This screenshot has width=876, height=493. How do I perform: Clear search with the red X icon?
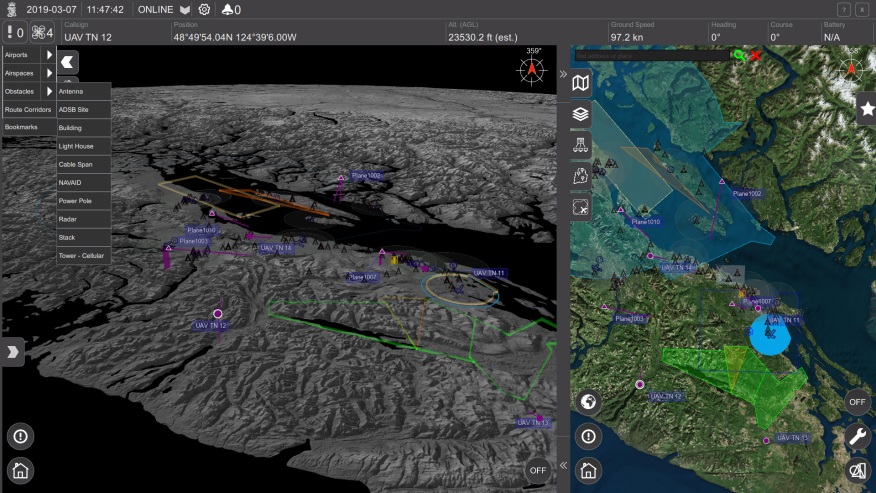(755, 56)
